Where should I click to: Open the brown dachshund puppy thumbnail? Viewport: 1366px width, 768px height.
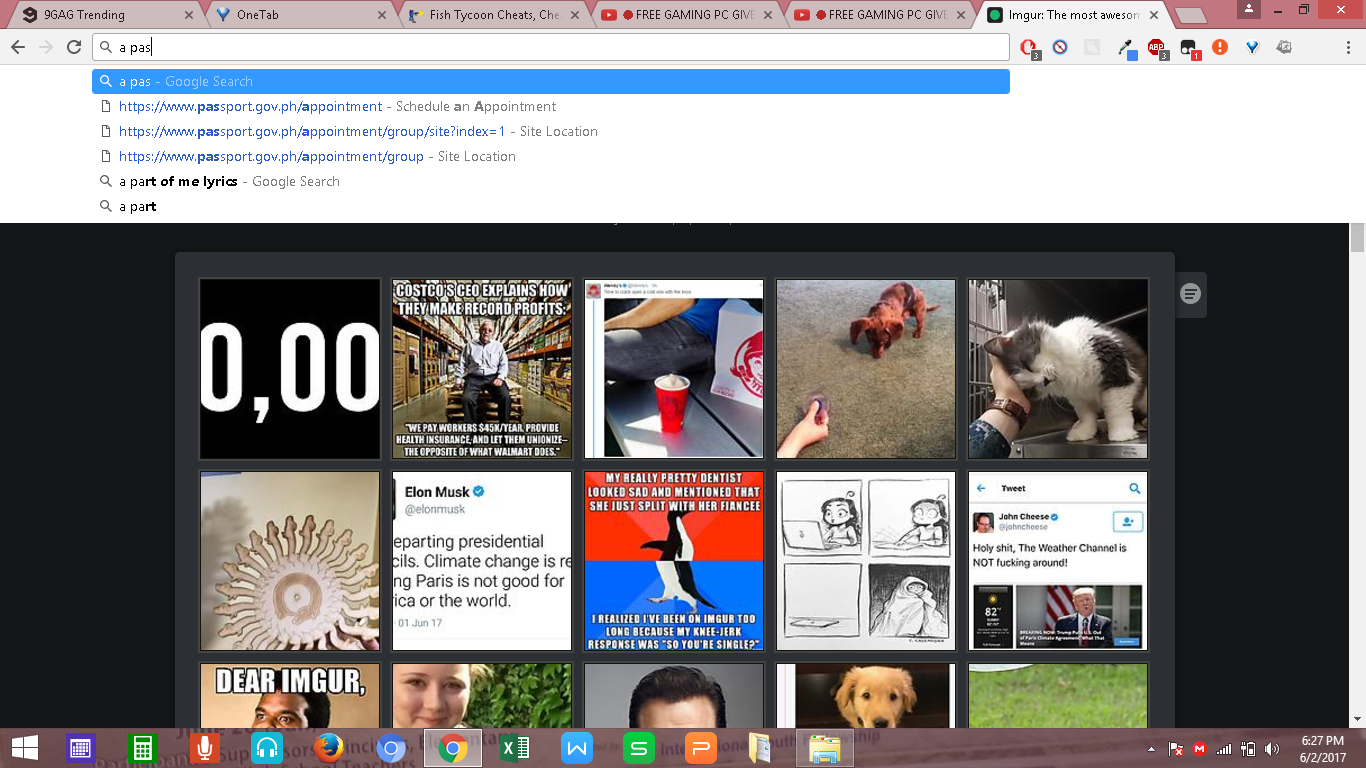coord(866,368)
